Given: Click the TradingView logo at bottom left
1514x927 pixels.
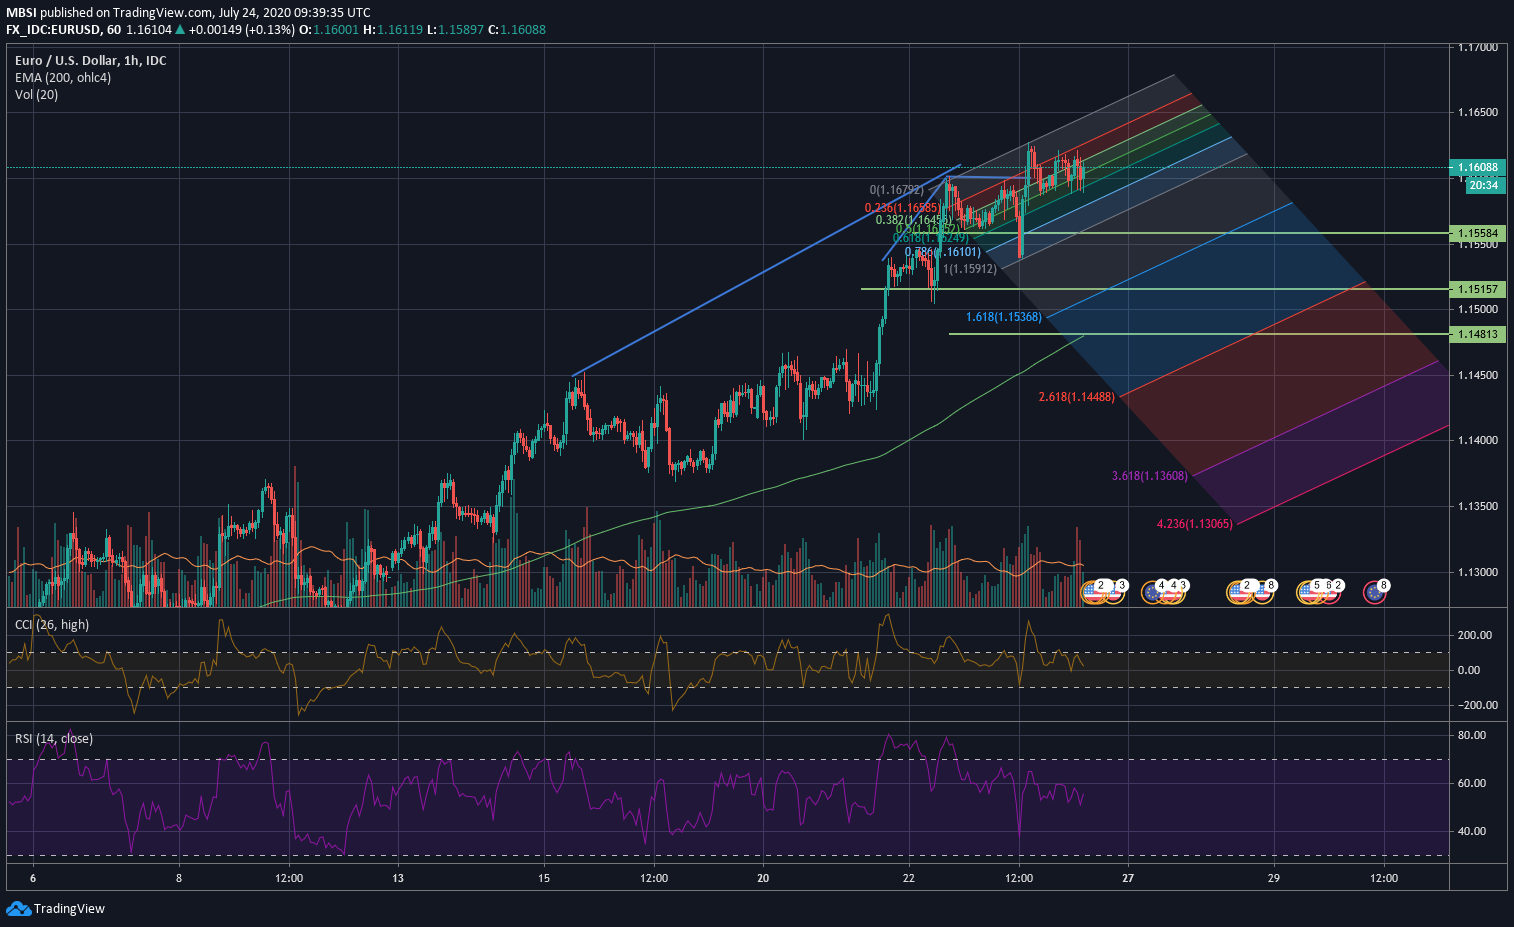Looking at the screenshot, I should (x=55, y=908).
